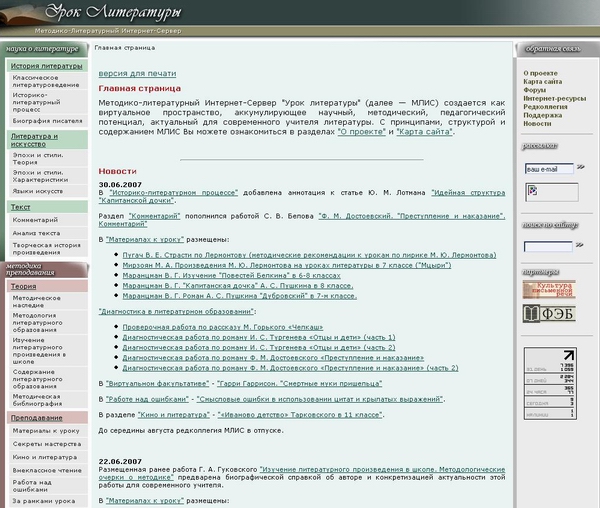Open Историко-литературный процесс menu item
This screenshot has height=508, width=600.
(36, 102)
